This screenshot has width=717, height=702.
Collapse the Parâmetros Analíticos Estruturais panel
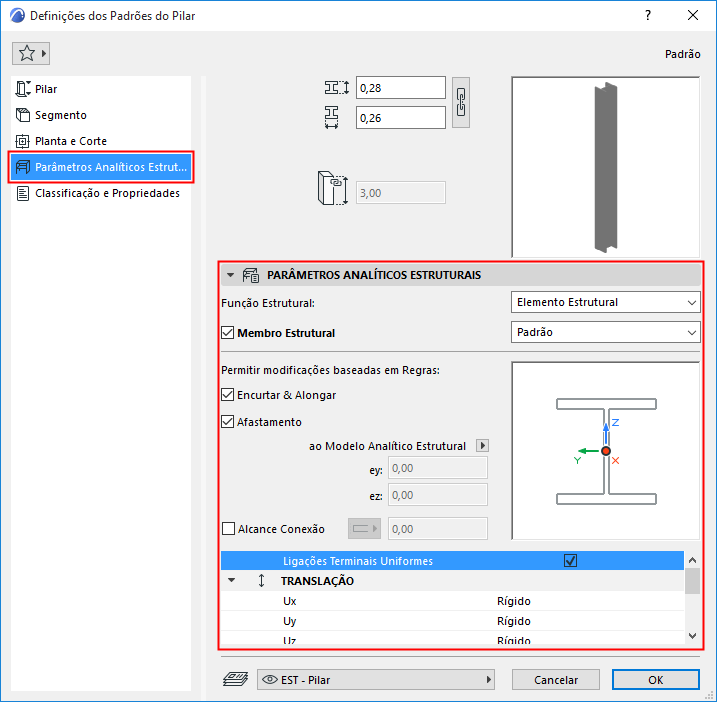[230, 275]
